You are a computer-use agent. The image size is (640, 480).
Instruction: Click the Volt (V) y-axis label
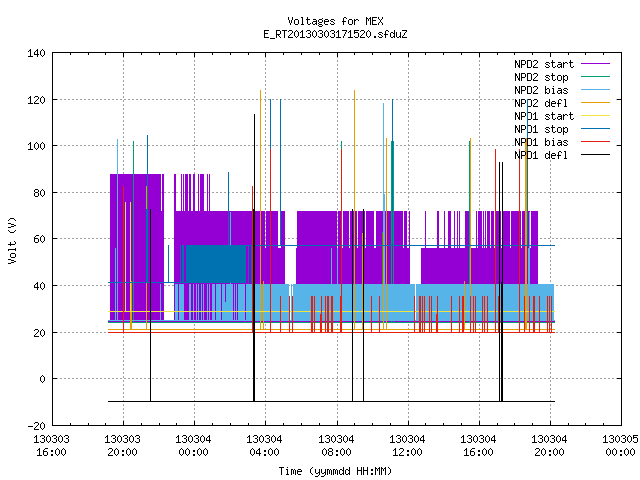coord(12,240)
